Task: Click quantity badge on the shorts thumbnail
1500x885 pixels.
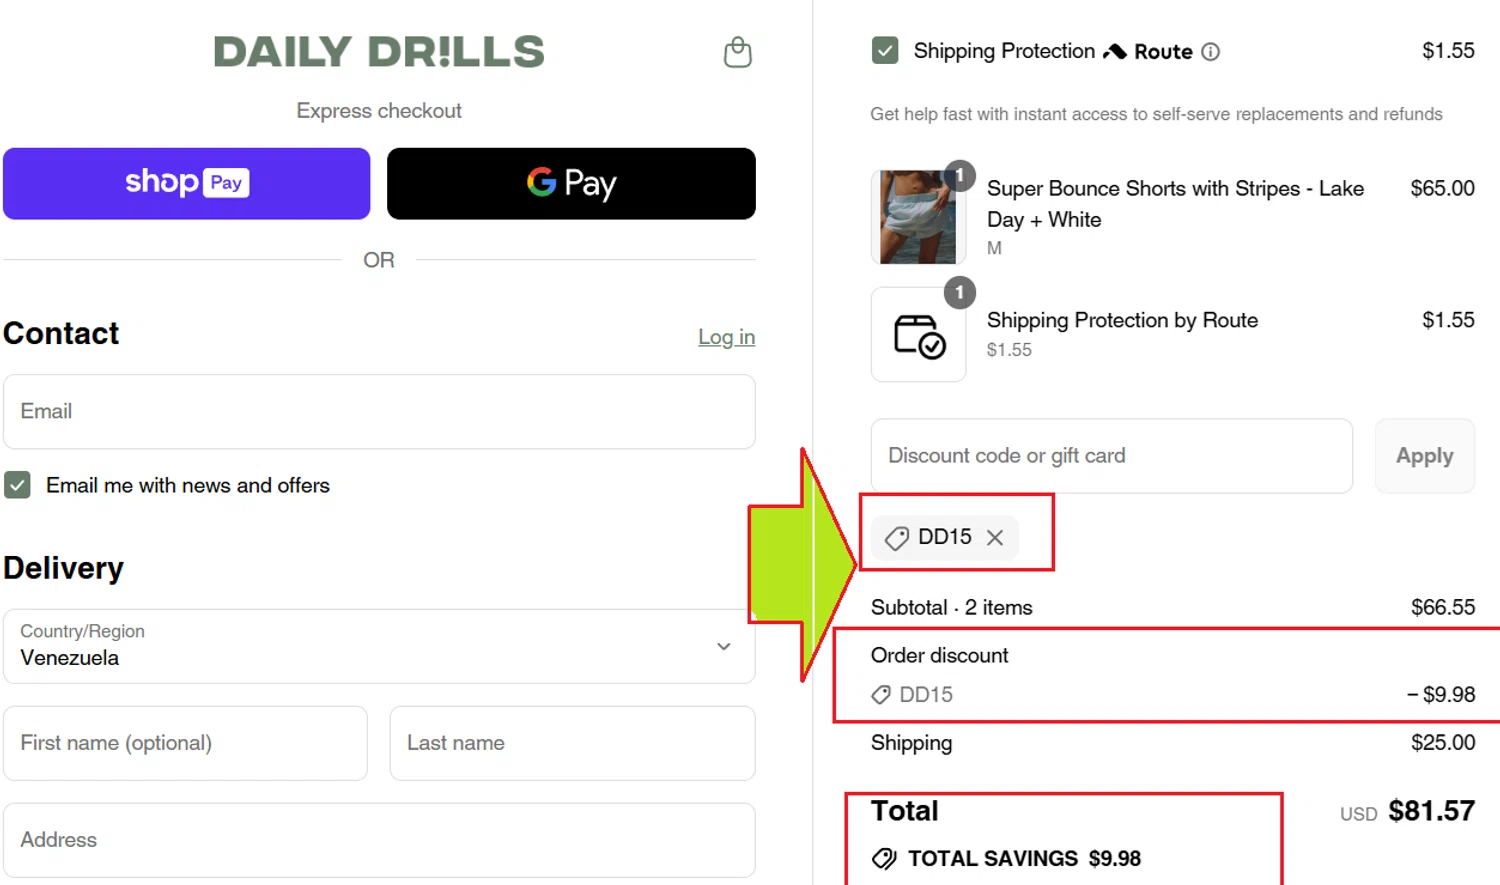Action: click(x=959, y=176)
